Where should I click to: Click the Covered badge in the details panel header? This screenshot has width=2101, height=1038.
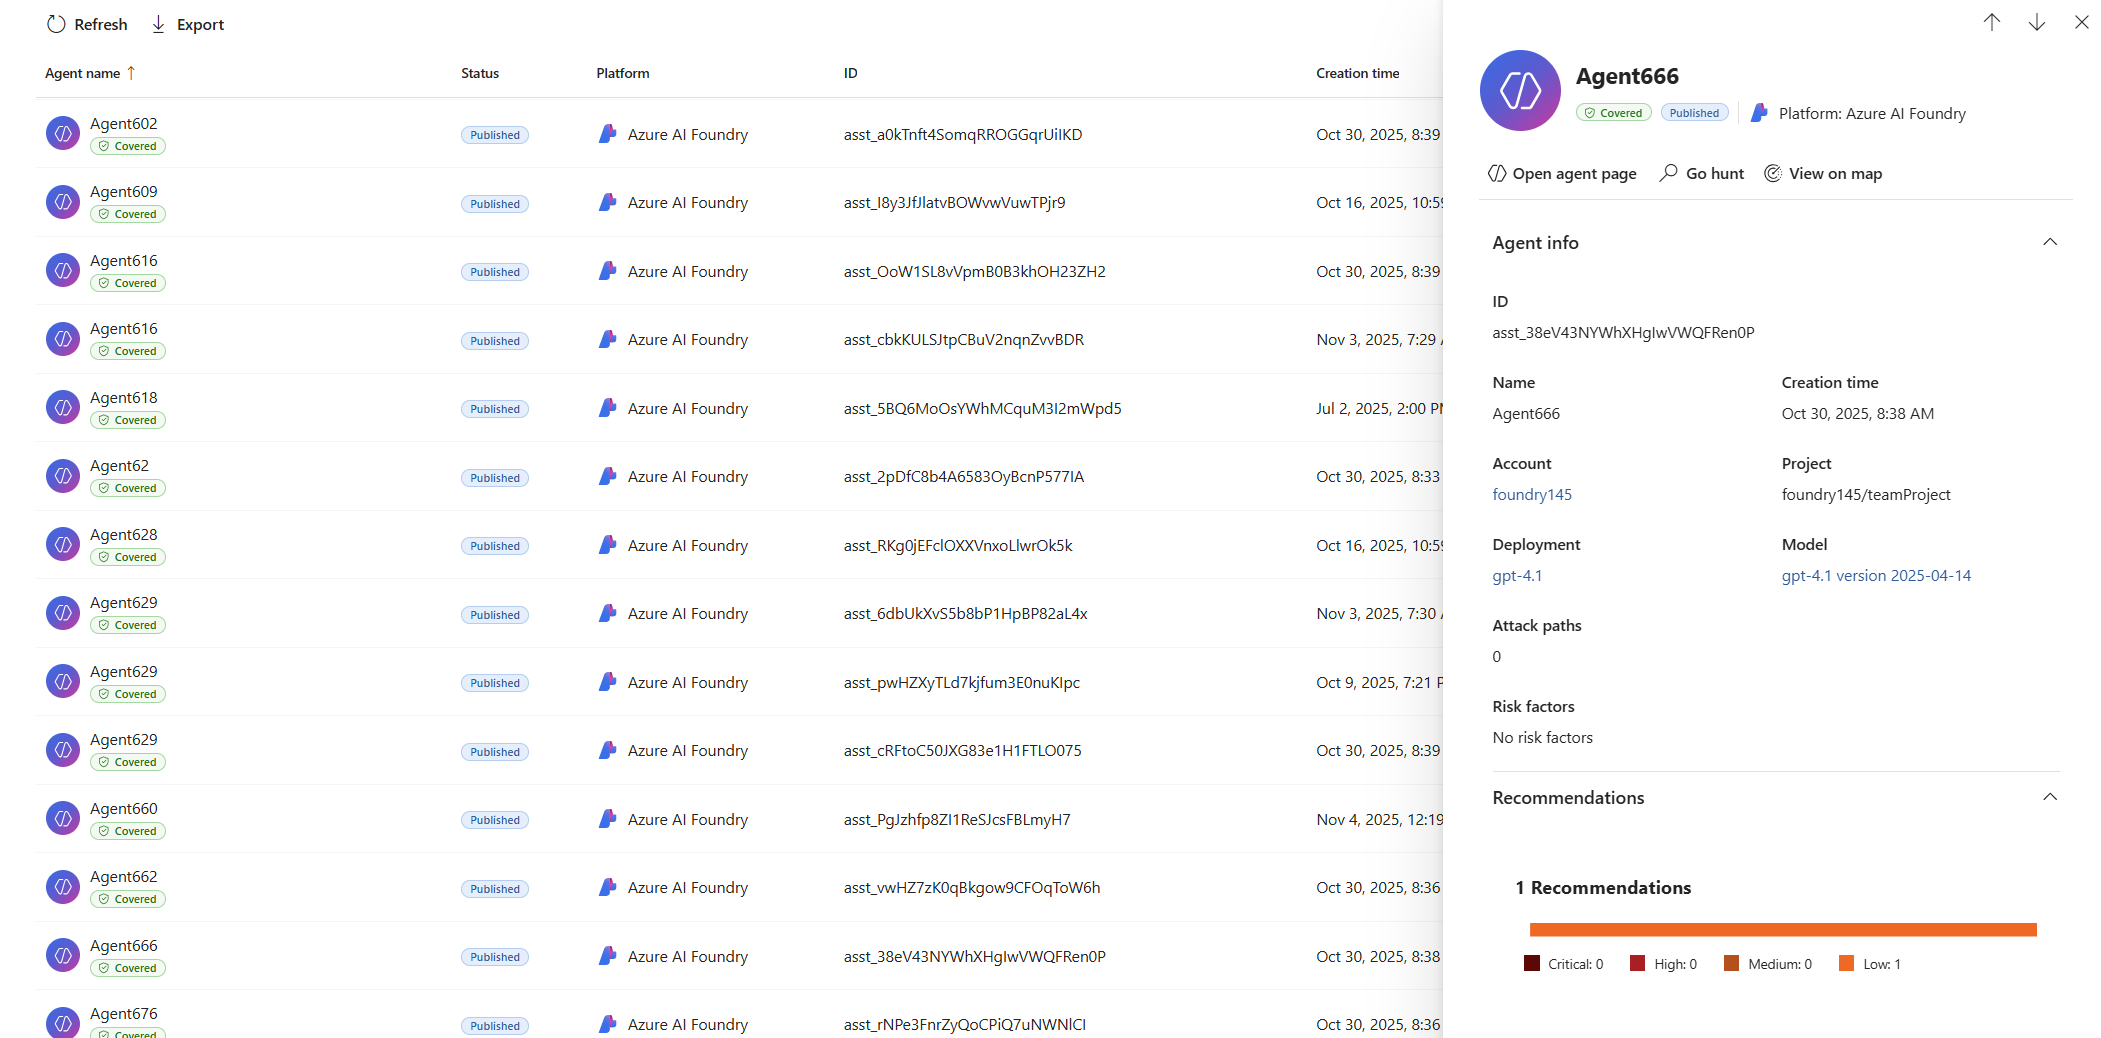click(1613, 113)
